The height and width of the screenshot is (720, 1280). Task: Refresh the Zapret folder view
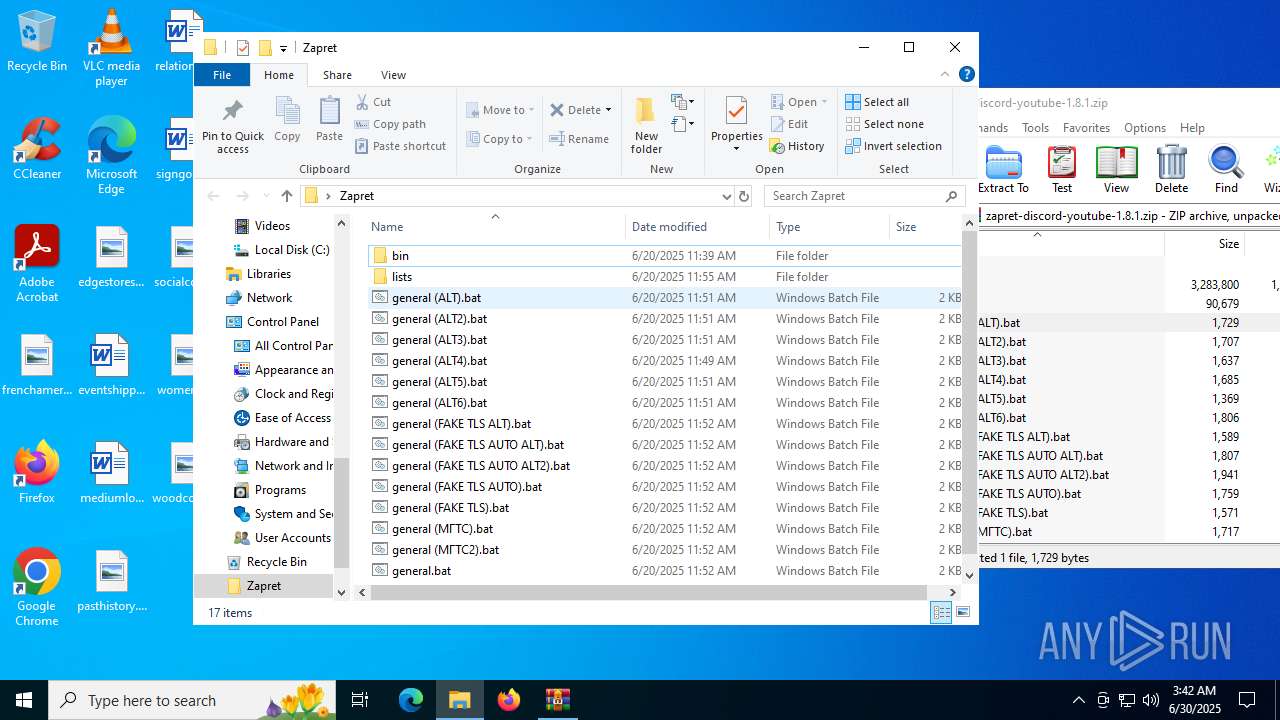[743, 196]
